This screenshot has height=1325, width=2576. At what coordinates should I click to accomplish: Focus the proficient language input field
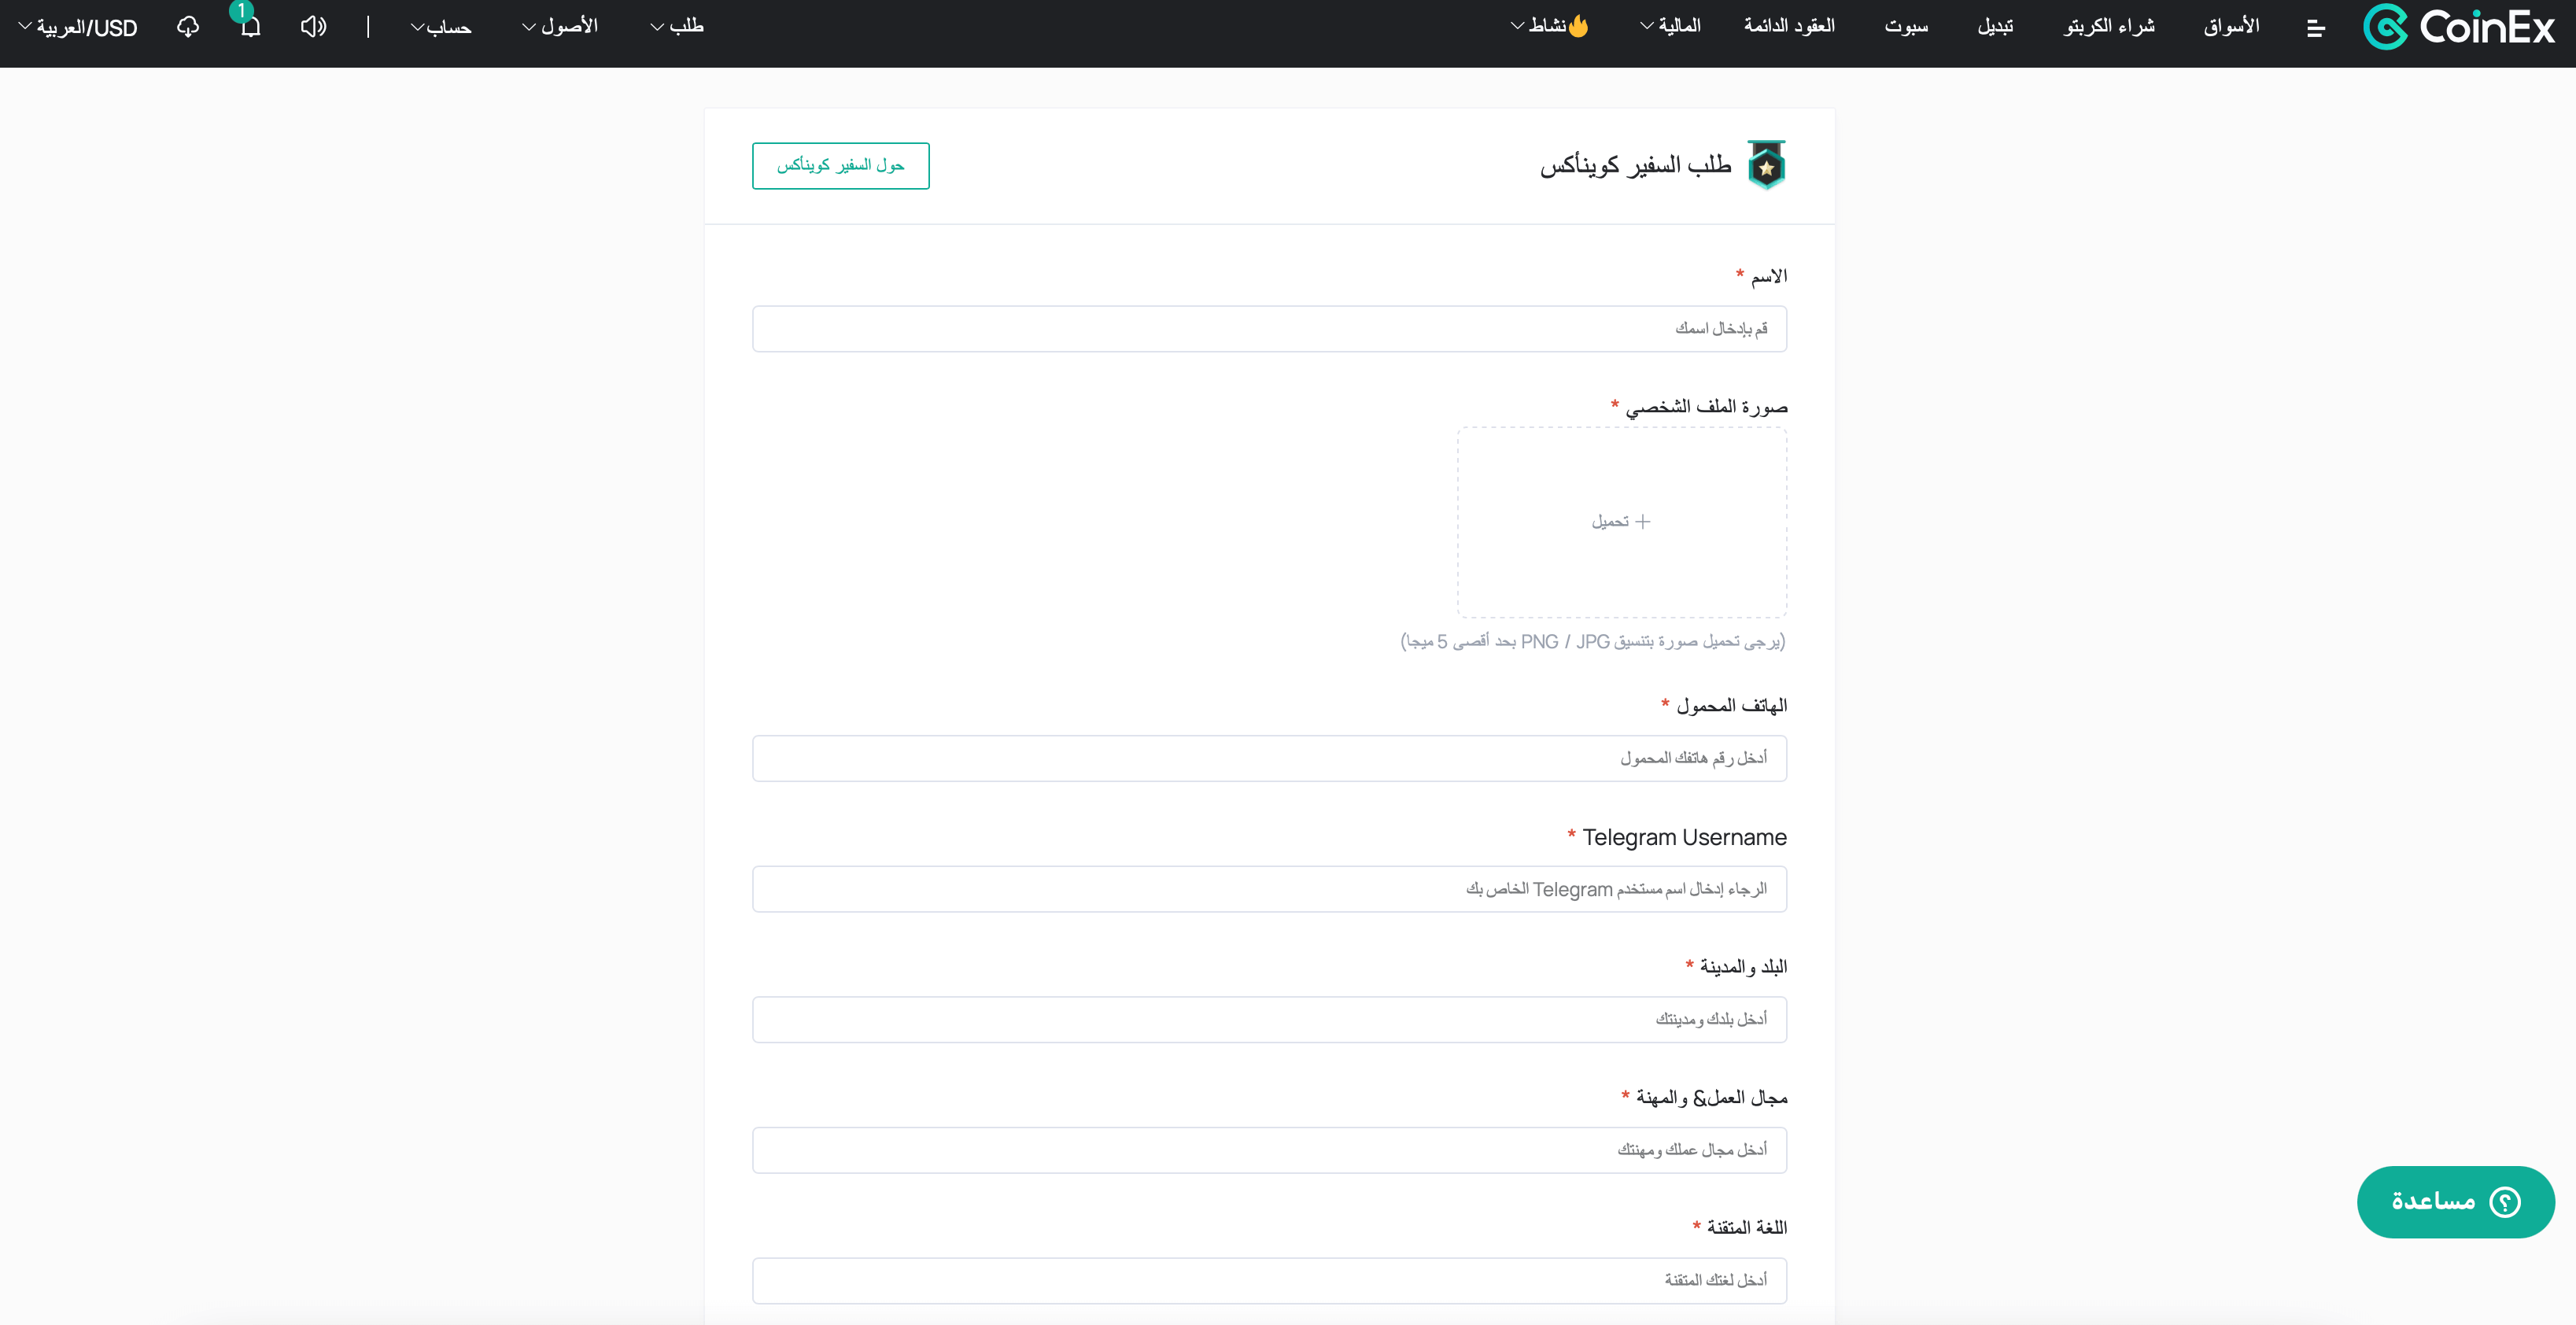(1269, 1280)
